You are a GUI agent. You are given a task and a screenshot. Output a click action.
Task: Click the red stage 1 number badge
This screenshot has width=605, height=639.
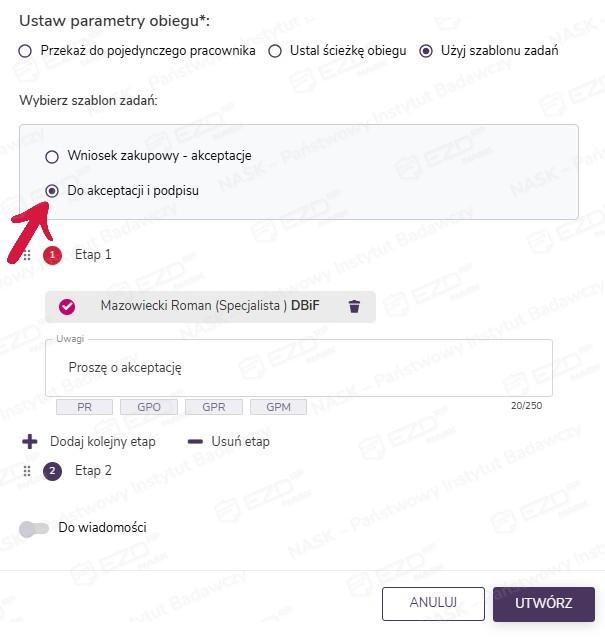[x=53, y=255]
